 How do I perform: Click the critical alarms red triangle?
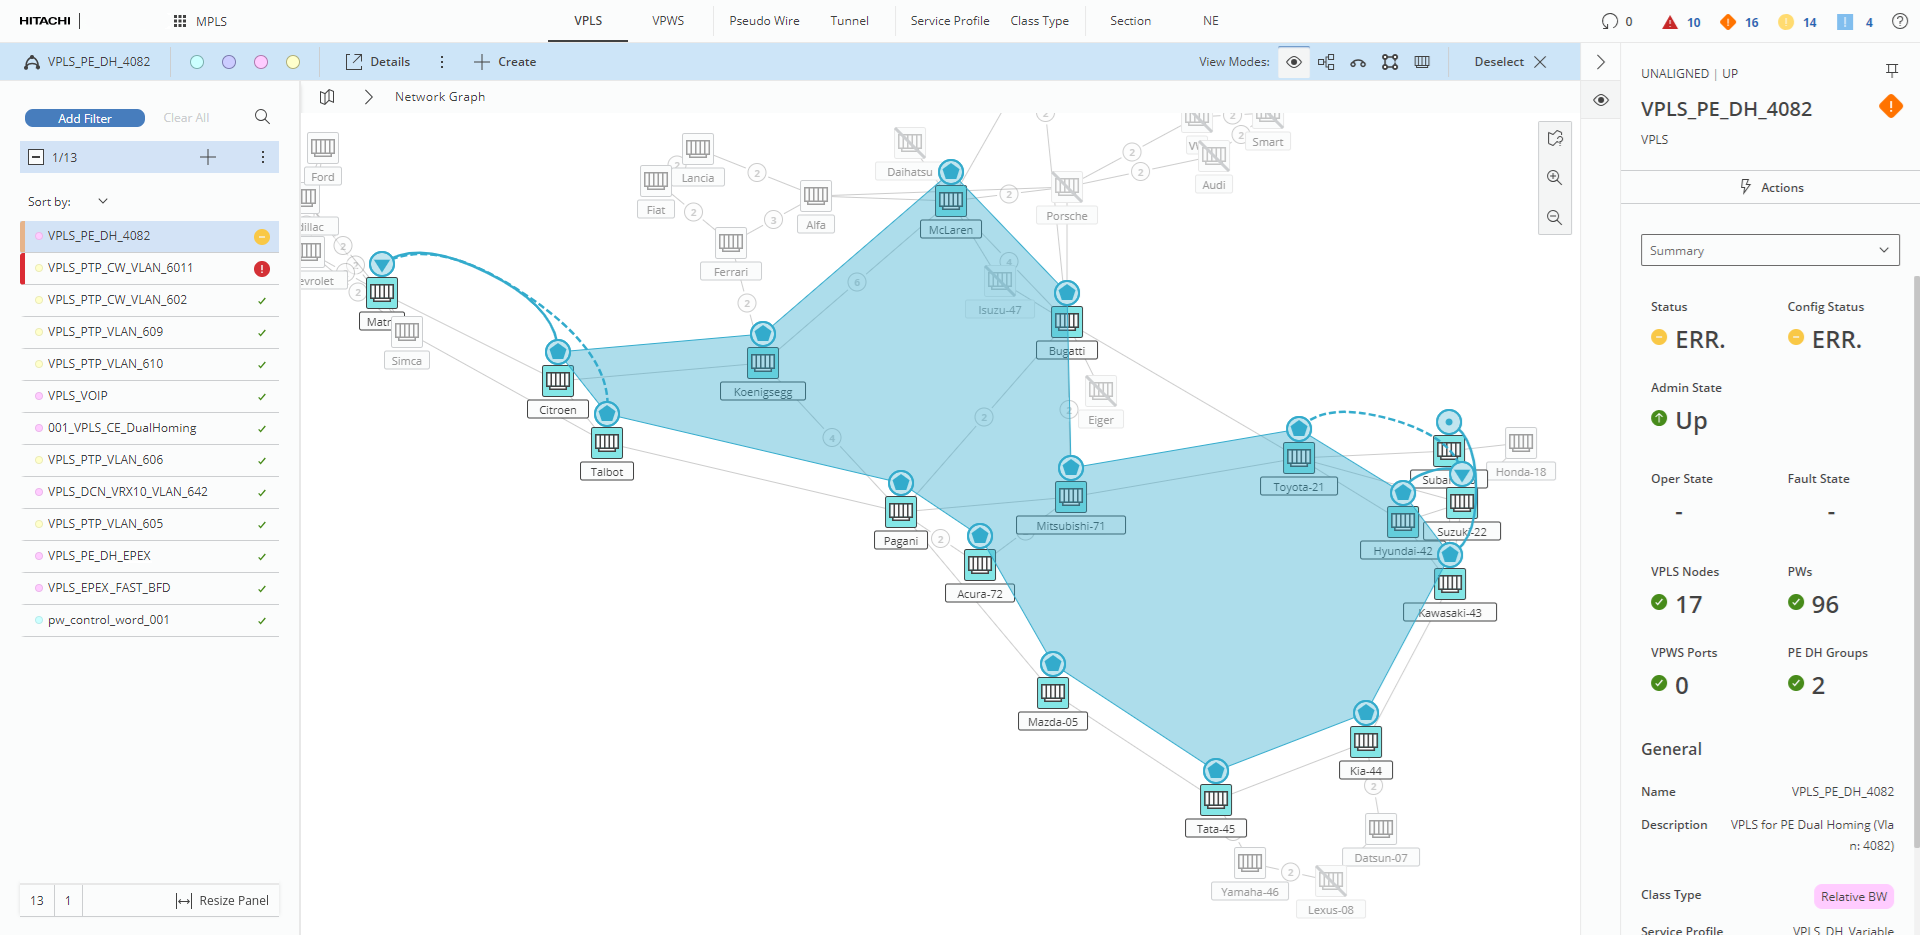click(x=1669, y=22)
